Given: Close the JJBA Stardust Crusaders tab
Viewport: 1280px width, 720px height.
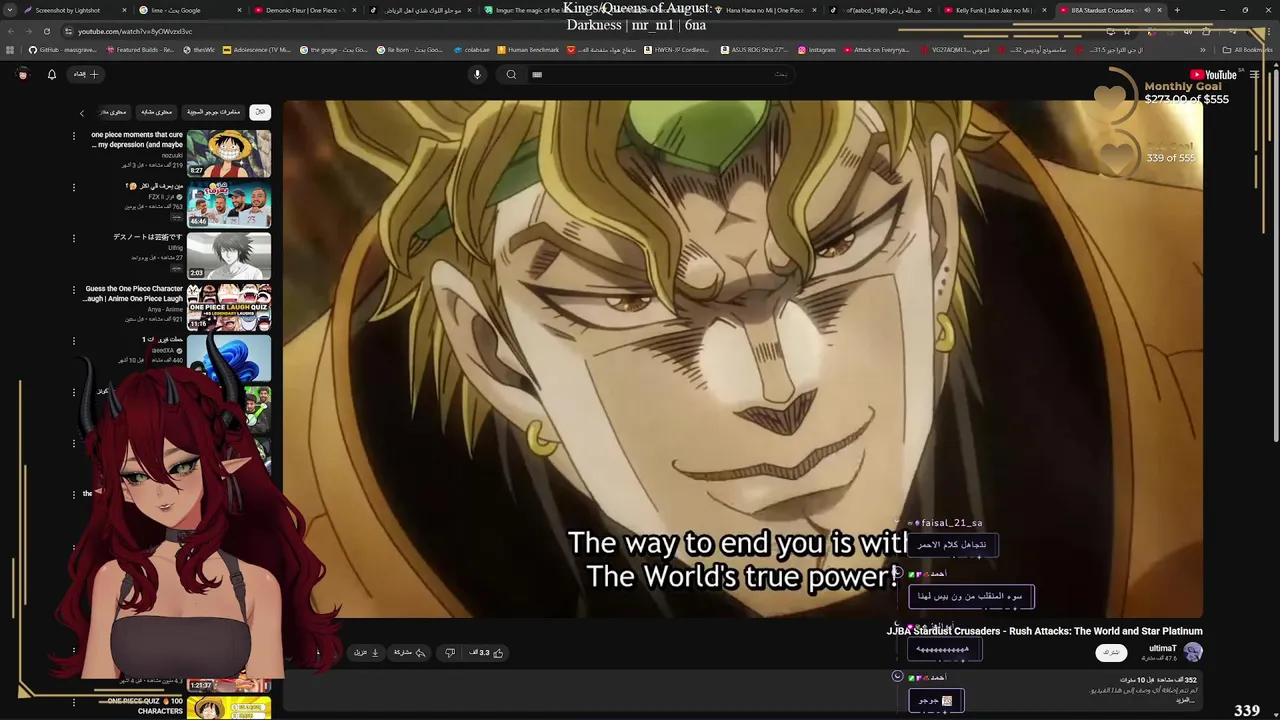Looking at the screenshot, I should (1159, 10).
